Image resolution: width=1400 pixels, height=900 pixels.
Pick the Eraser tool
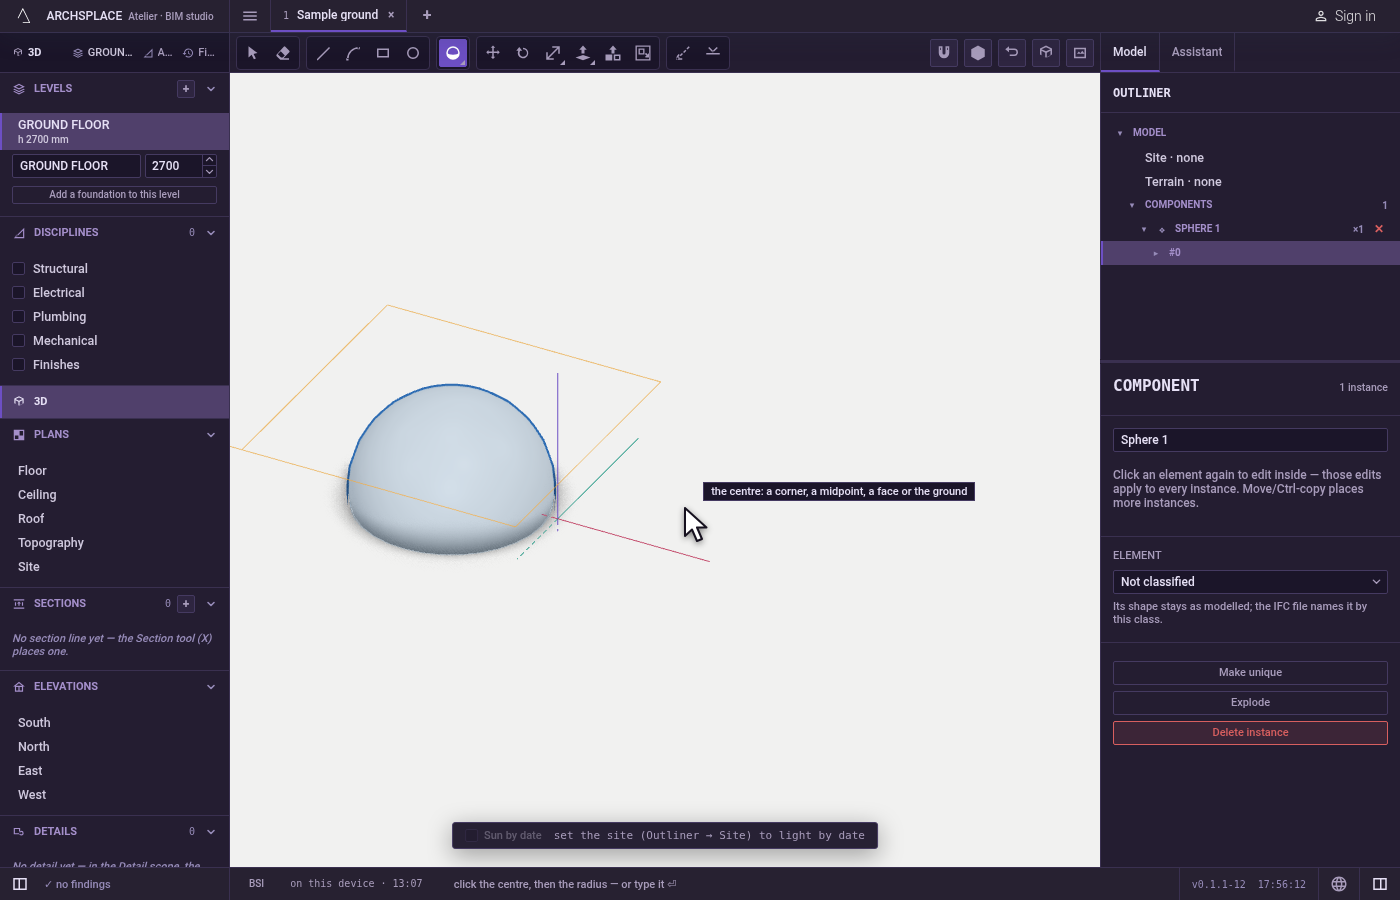pos(283,53)
